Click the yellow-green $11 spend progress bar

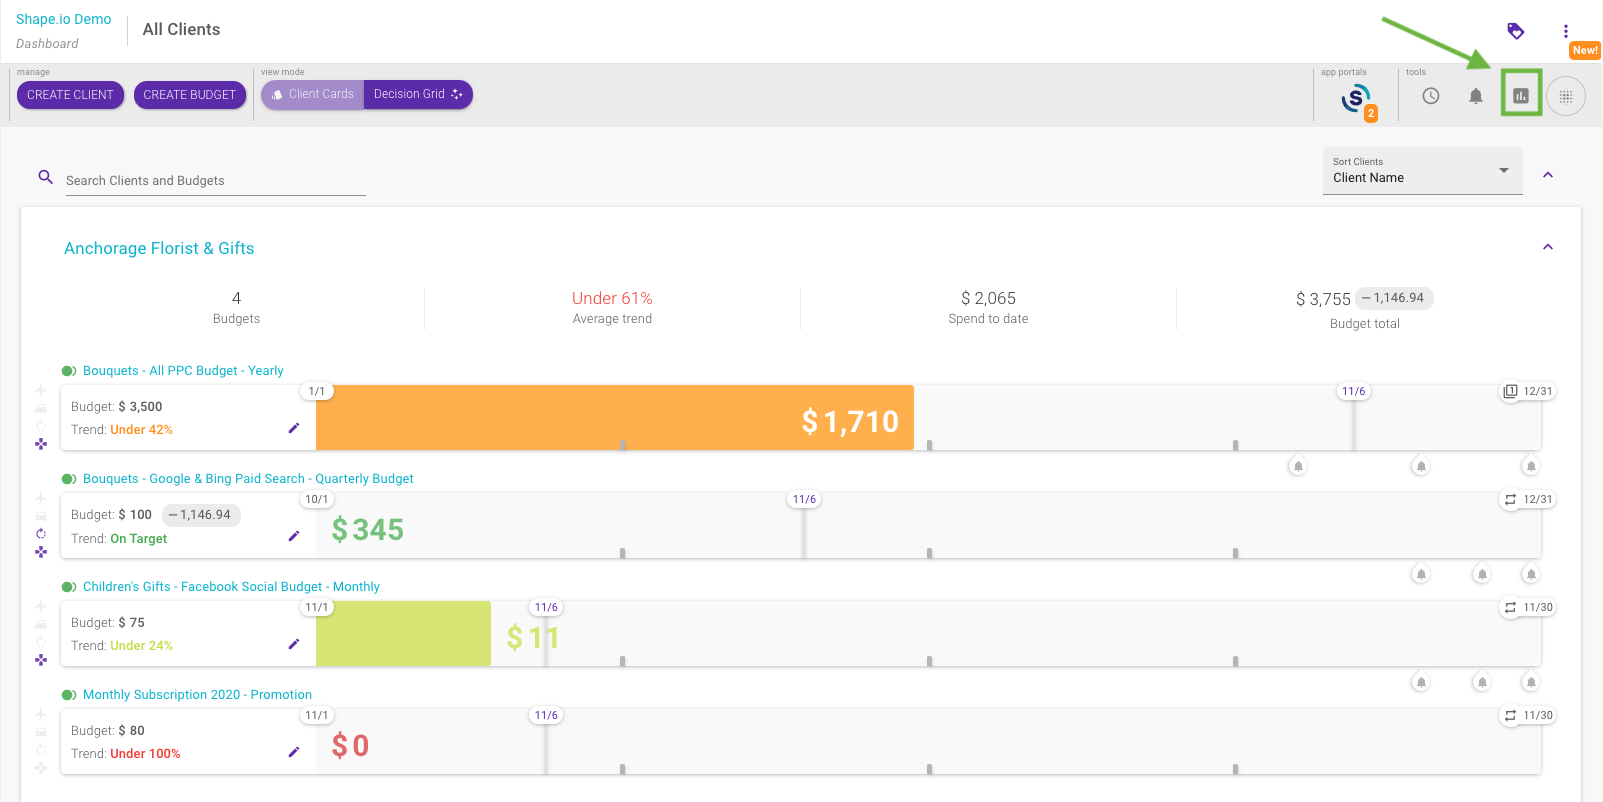[403, 634]
